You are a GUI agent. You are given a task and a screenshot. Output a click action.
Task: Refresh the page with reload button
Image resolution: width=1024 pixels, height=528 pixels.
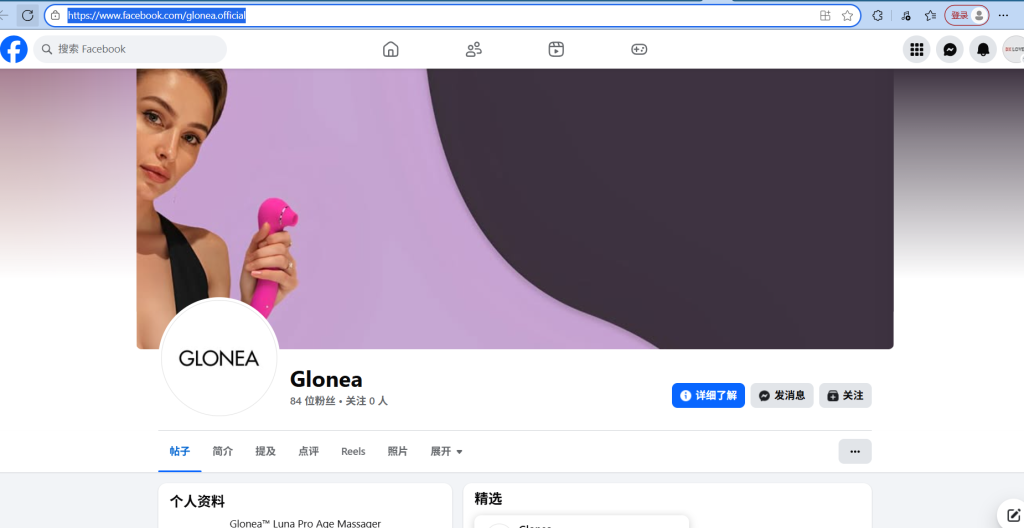[27, 15]
